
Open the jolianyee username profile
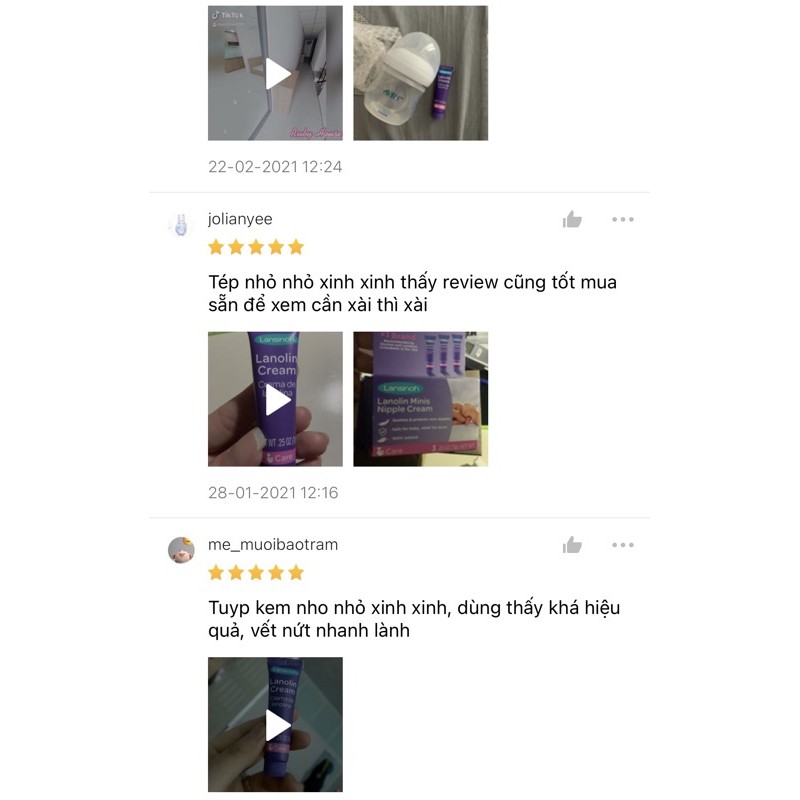click(x=240, y=219)
